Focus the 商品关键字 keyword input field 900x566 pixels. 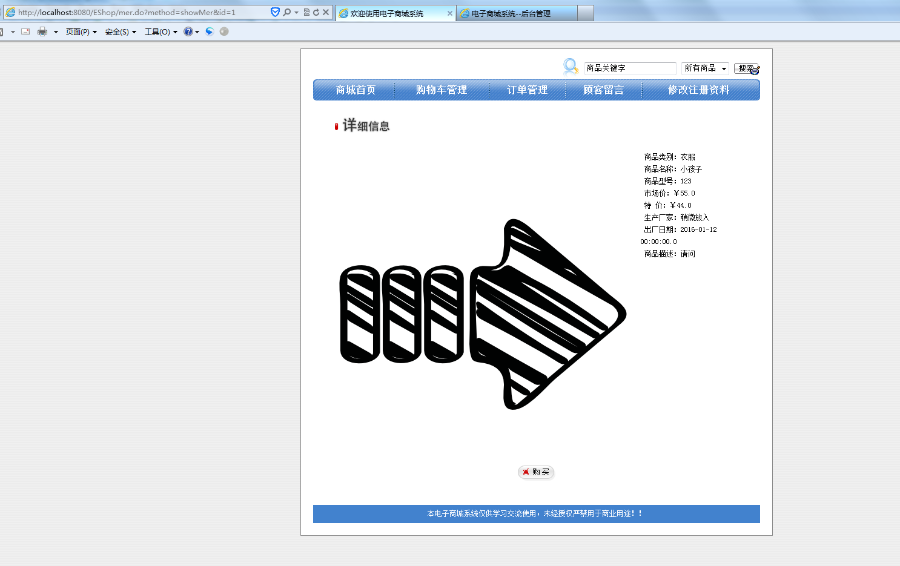pos(630,68)
